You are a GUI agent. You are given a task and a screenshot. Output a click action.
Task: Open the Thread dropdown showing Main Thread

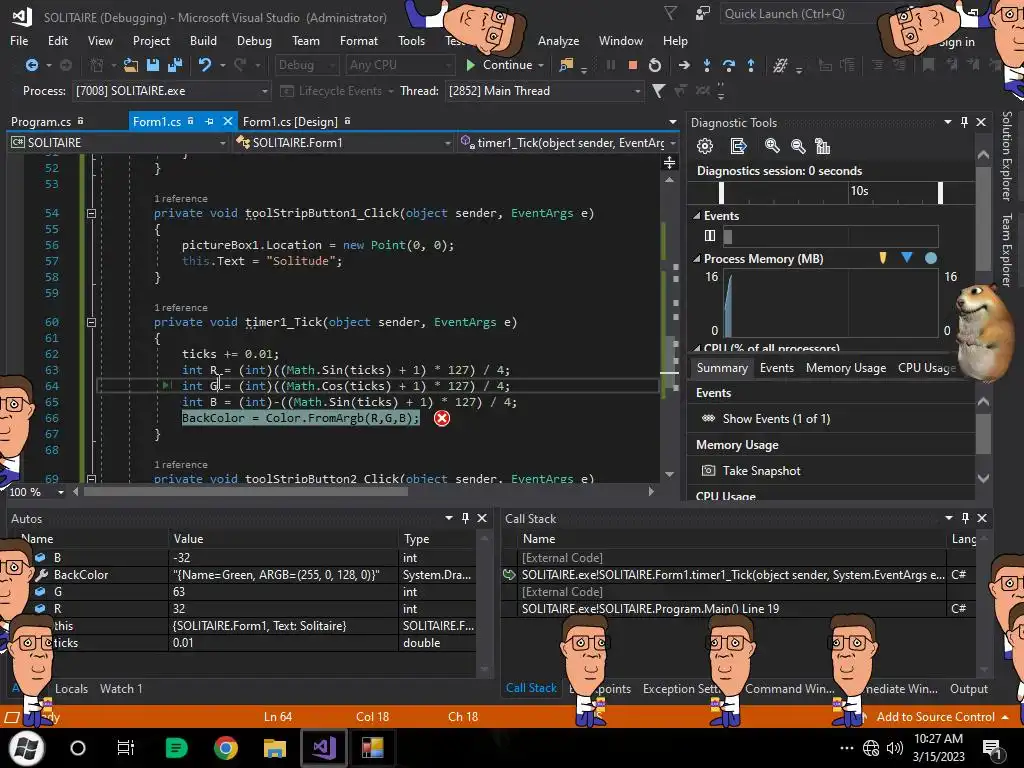coord(545,91)
